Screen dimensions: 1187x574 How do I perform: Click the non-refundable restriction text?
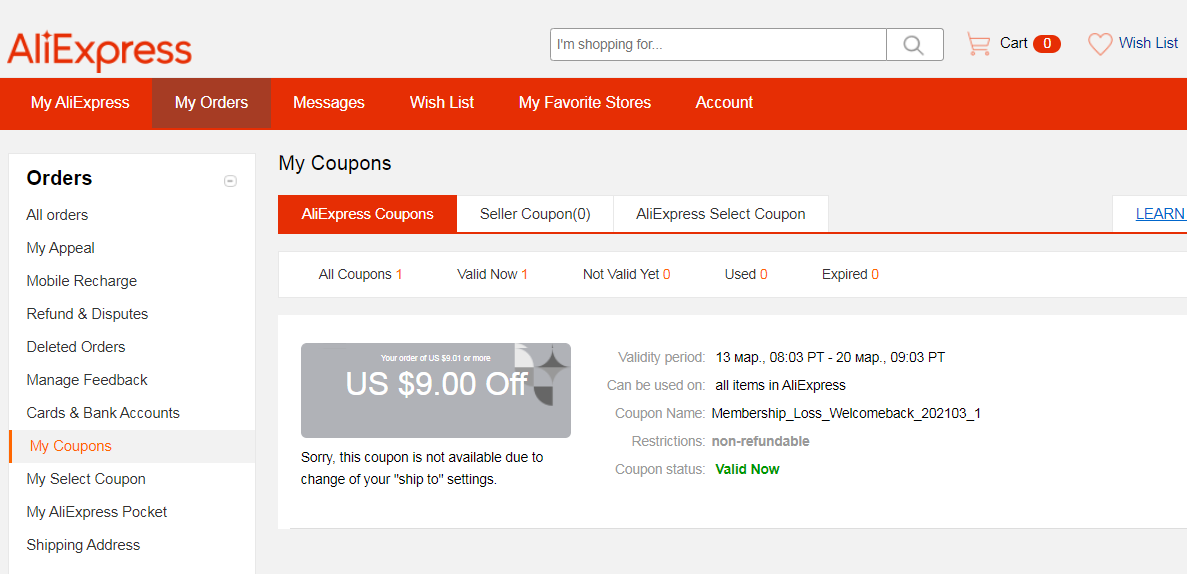[x=761, y=441]
